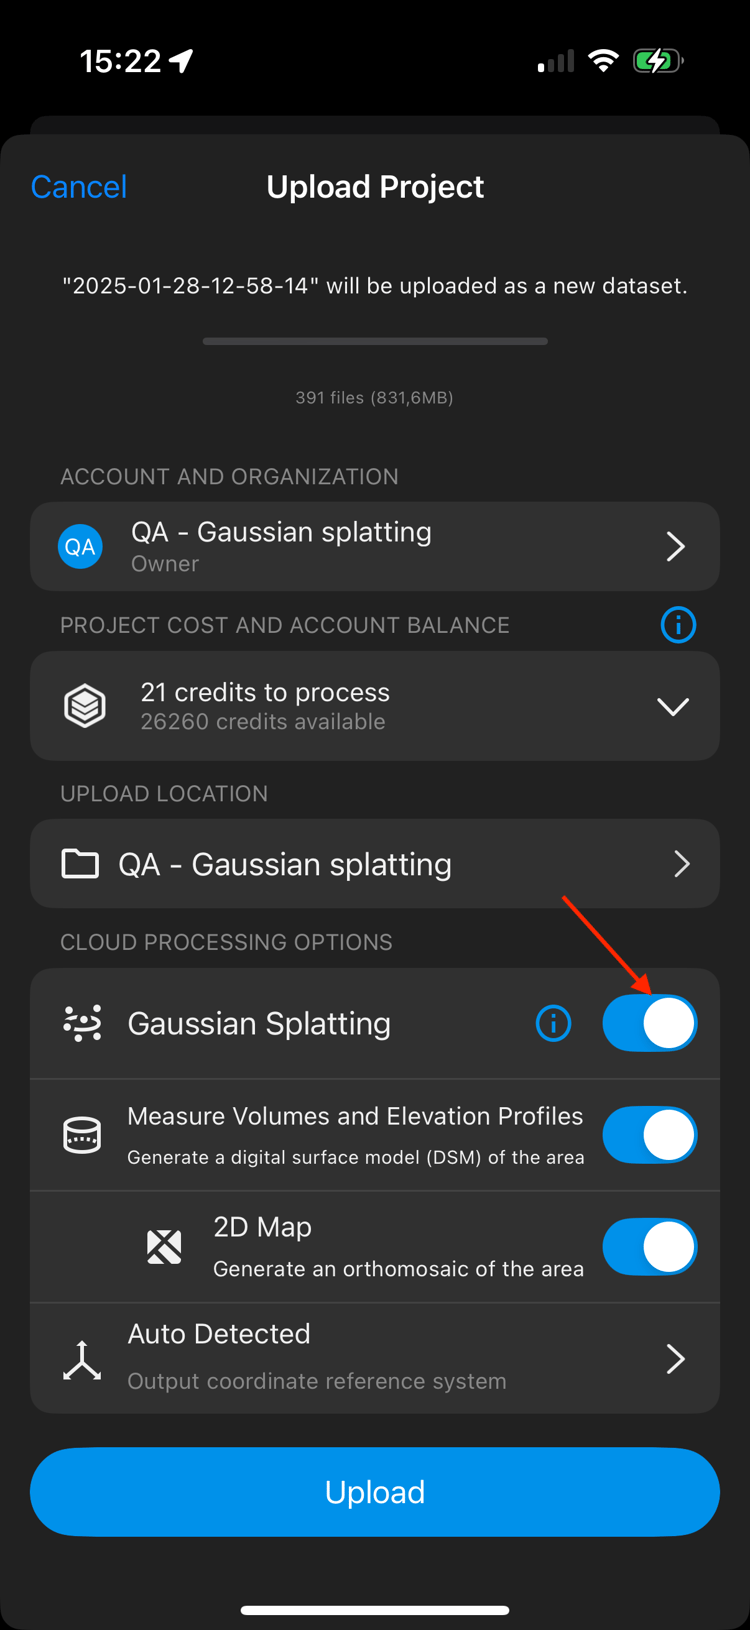This screenshot has width=750, height=1630.
Task: Open info for Project Cost and Account Balance
Action: (x=678, y=625)
